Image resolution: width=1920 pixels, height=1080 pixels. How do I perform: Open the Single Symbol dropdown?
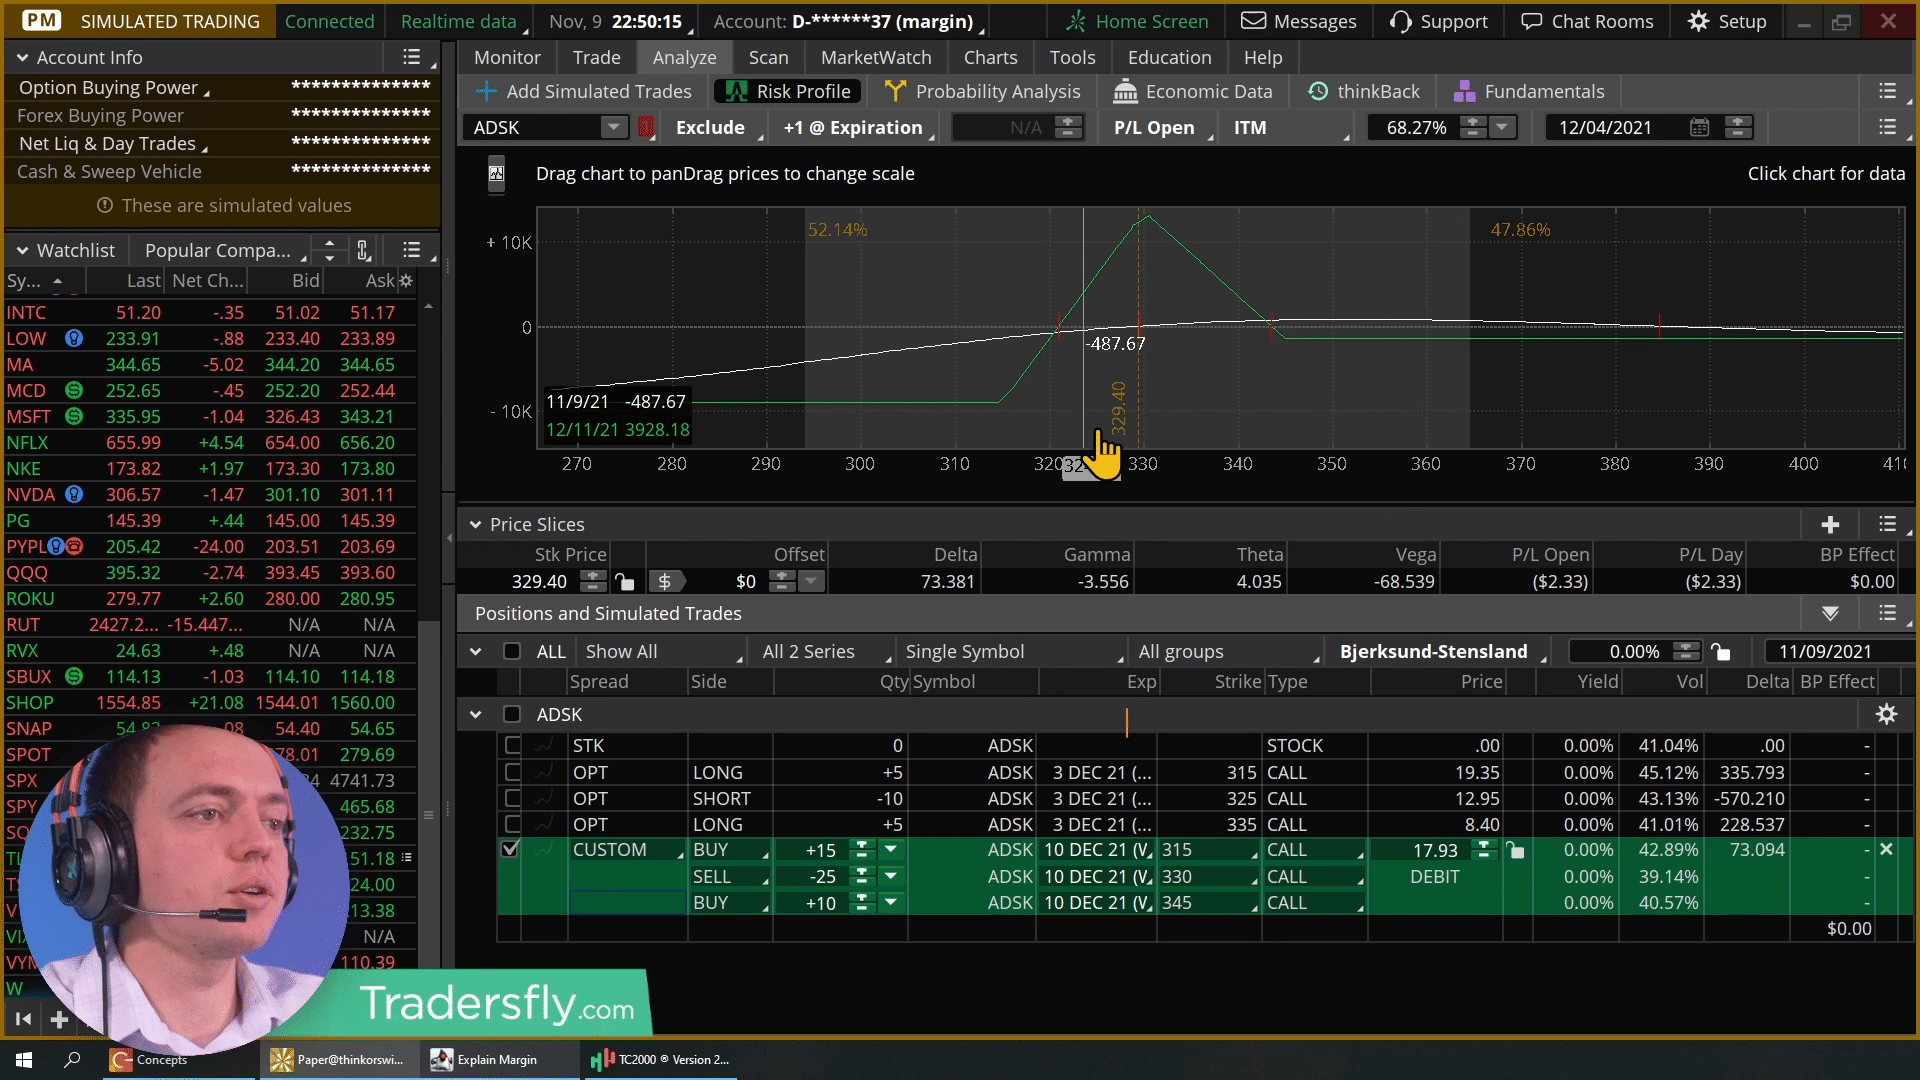pos(1011,651)
